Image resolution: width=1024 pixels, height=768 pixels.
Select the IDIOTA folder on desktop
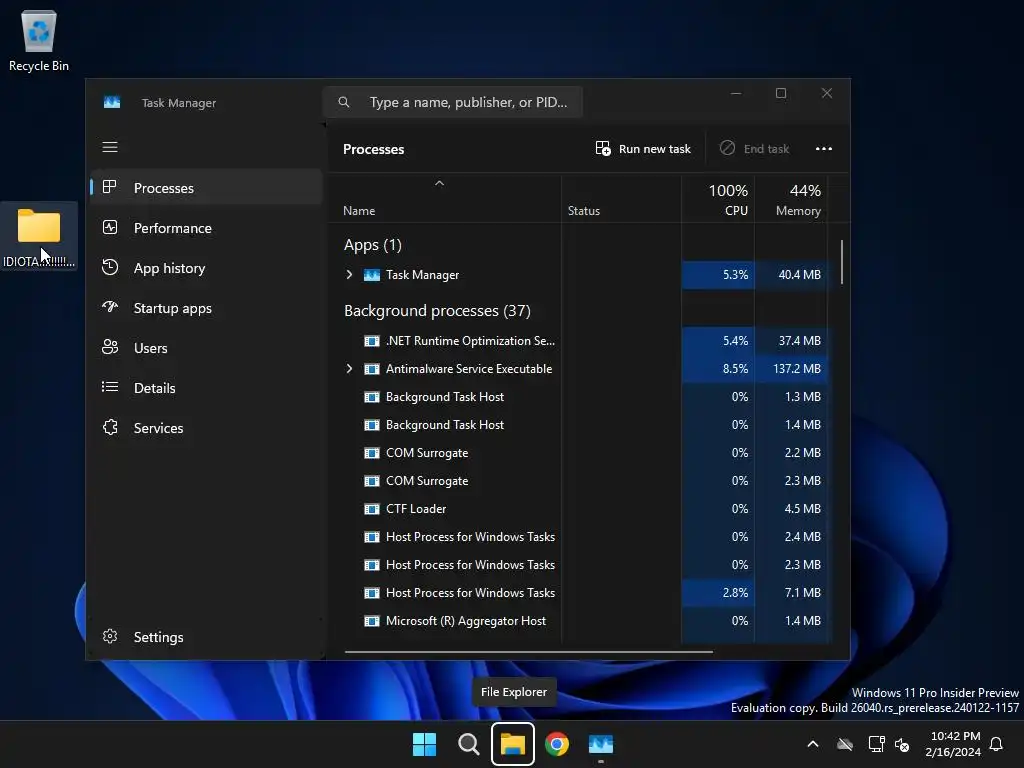point(39,236)
